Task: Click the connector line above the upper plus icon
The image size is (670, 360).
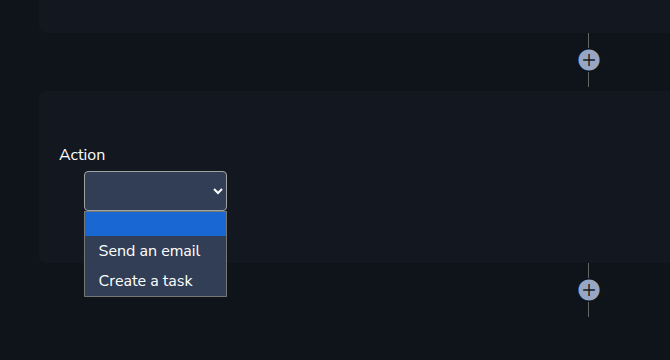Action: [x=588, y=41]
